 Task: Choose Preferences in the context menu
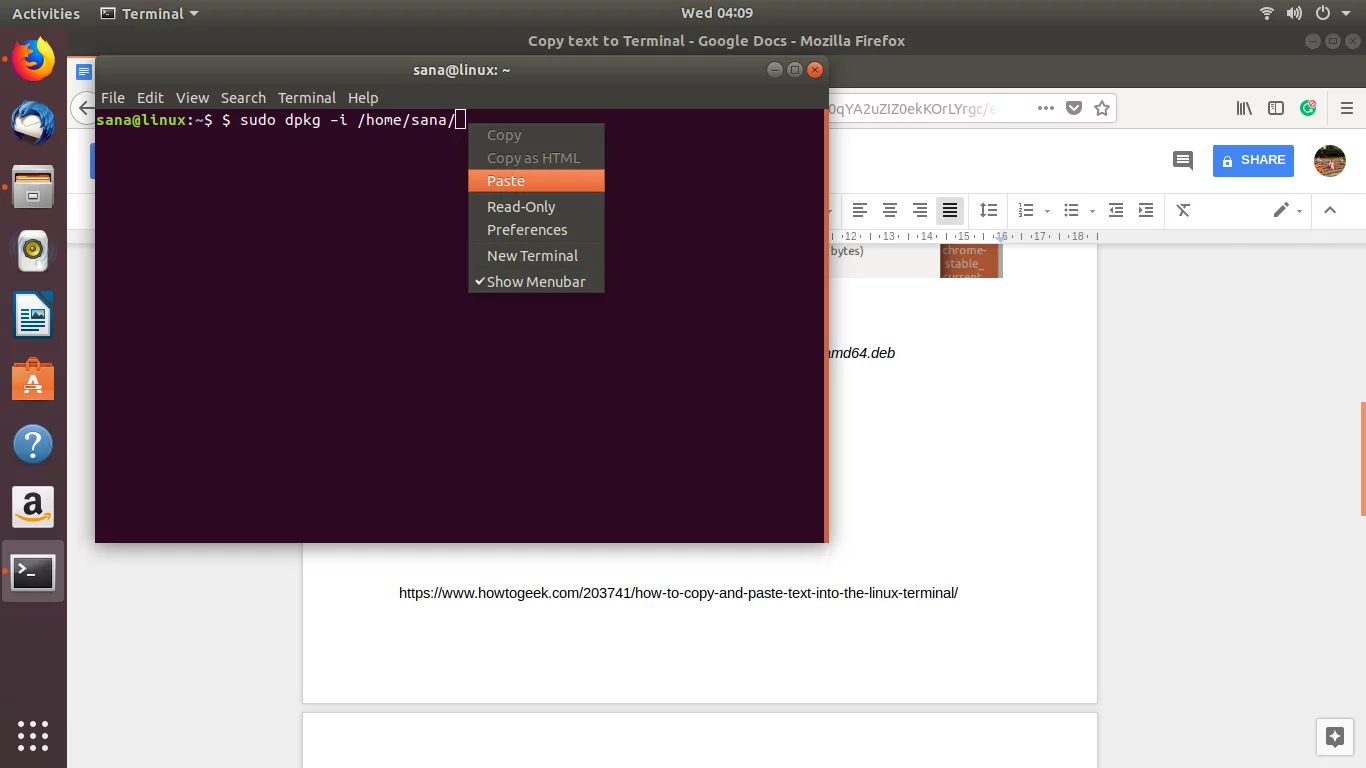click(527, 230)
